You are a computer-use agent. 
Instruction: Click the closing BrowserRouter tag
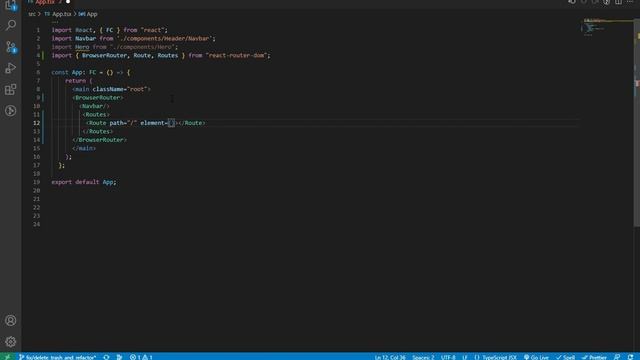(x=100, y=140)
